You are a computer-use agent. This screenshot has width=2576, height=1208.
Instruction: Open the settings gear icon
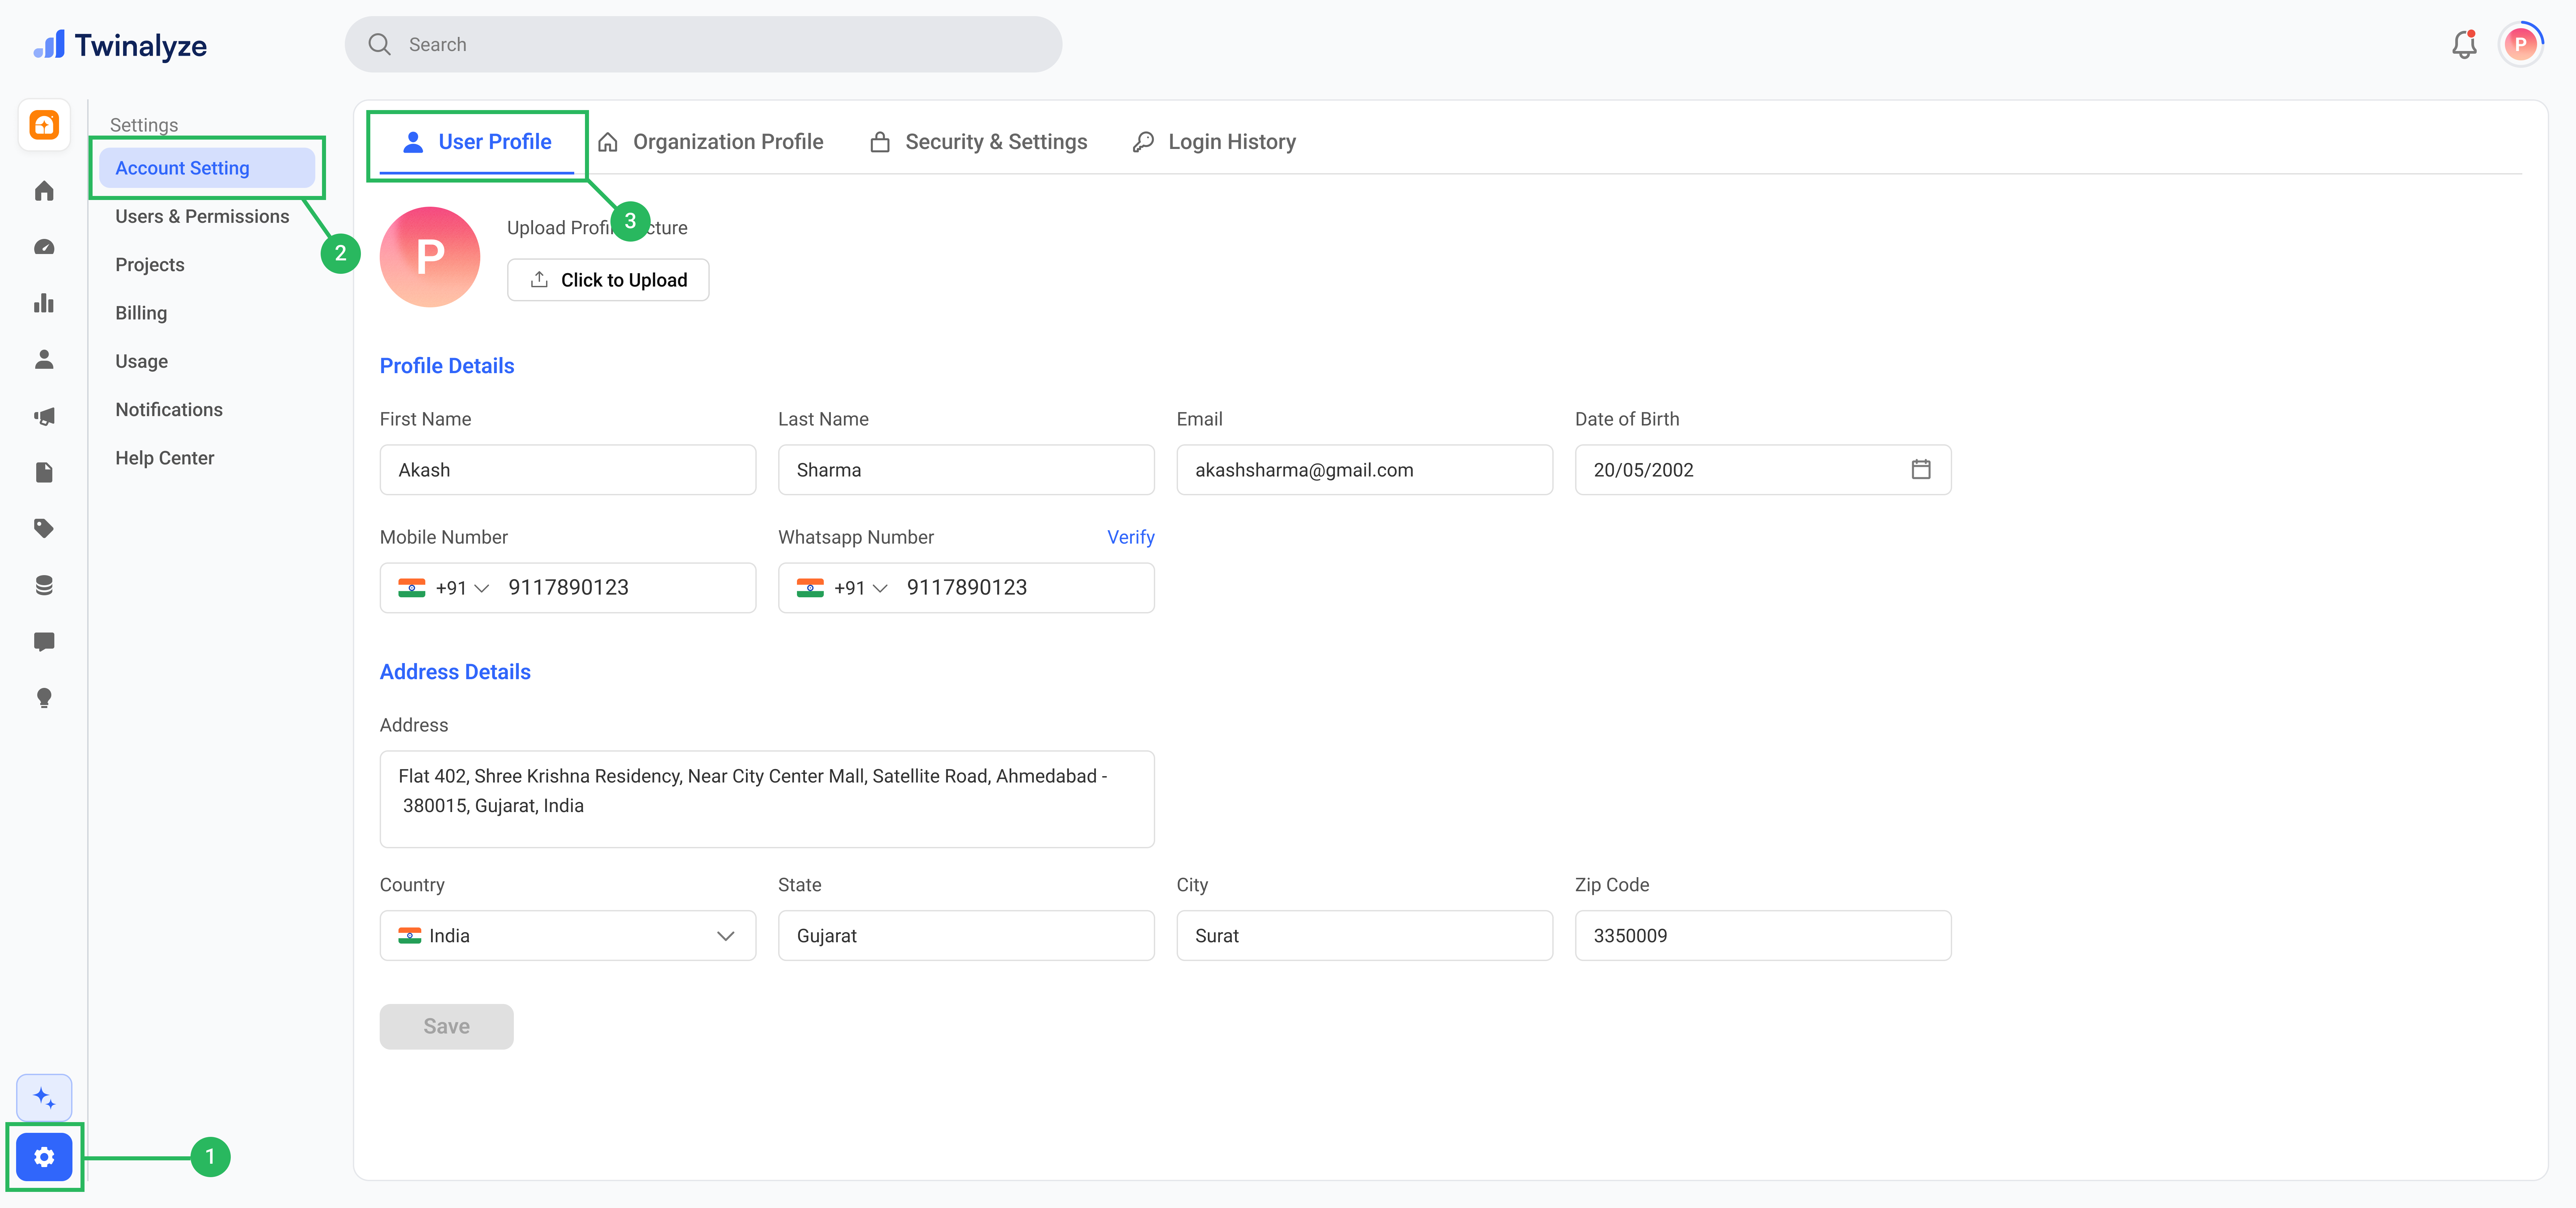pyautogui.click(x=44, y=1157)
